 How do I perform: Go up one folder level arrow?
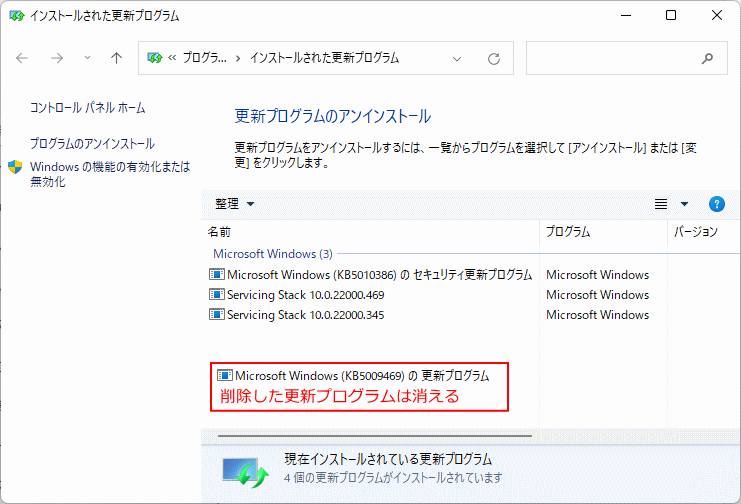tap(116, 58)
